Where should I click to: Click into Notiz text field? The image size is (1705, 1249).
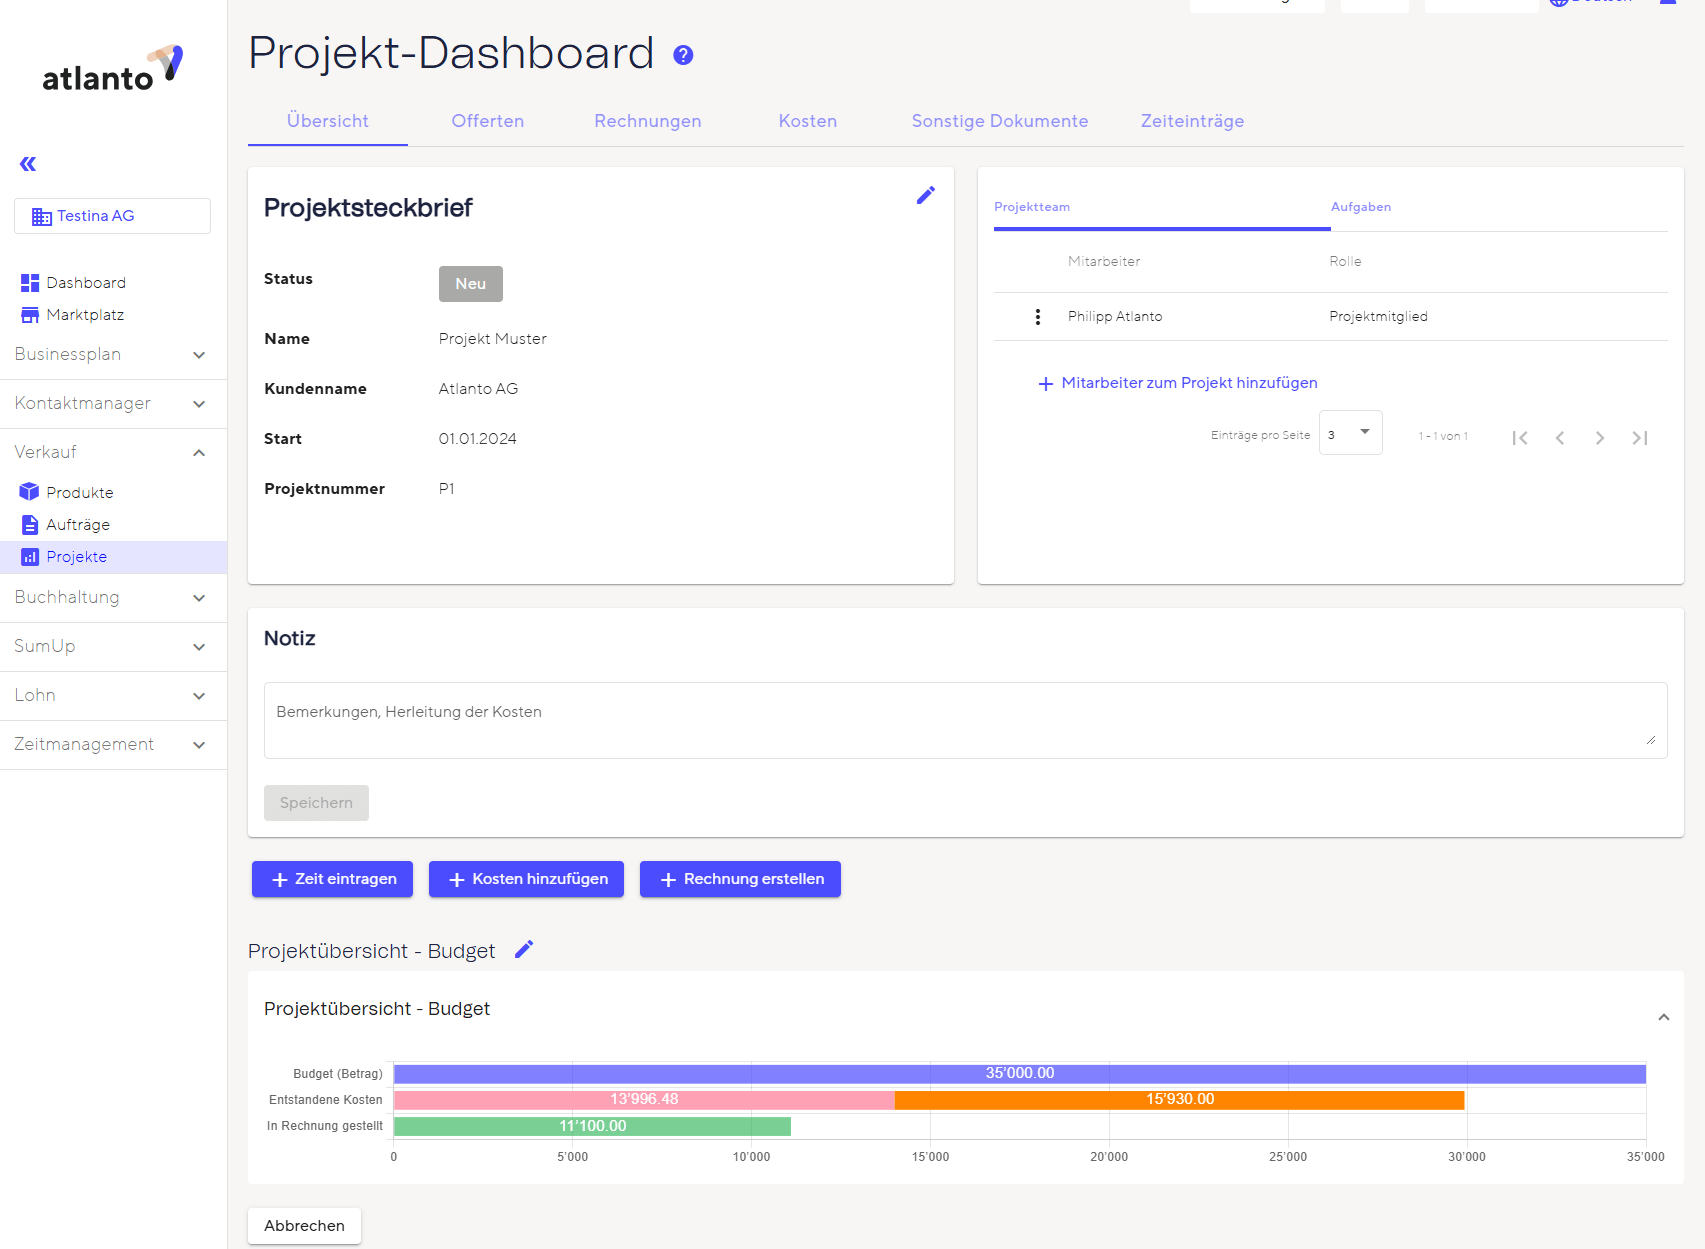pos(966,721)
